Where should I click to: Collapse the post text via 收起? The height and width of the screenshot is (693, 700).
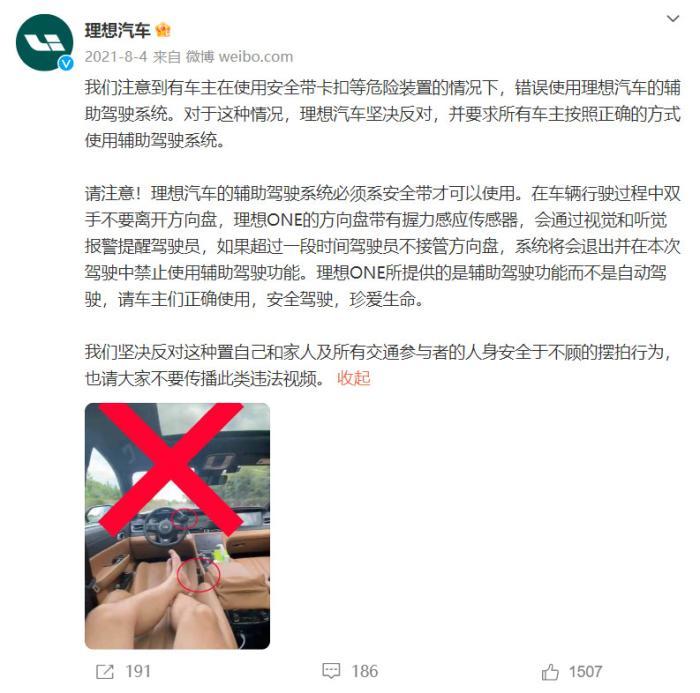354,378
